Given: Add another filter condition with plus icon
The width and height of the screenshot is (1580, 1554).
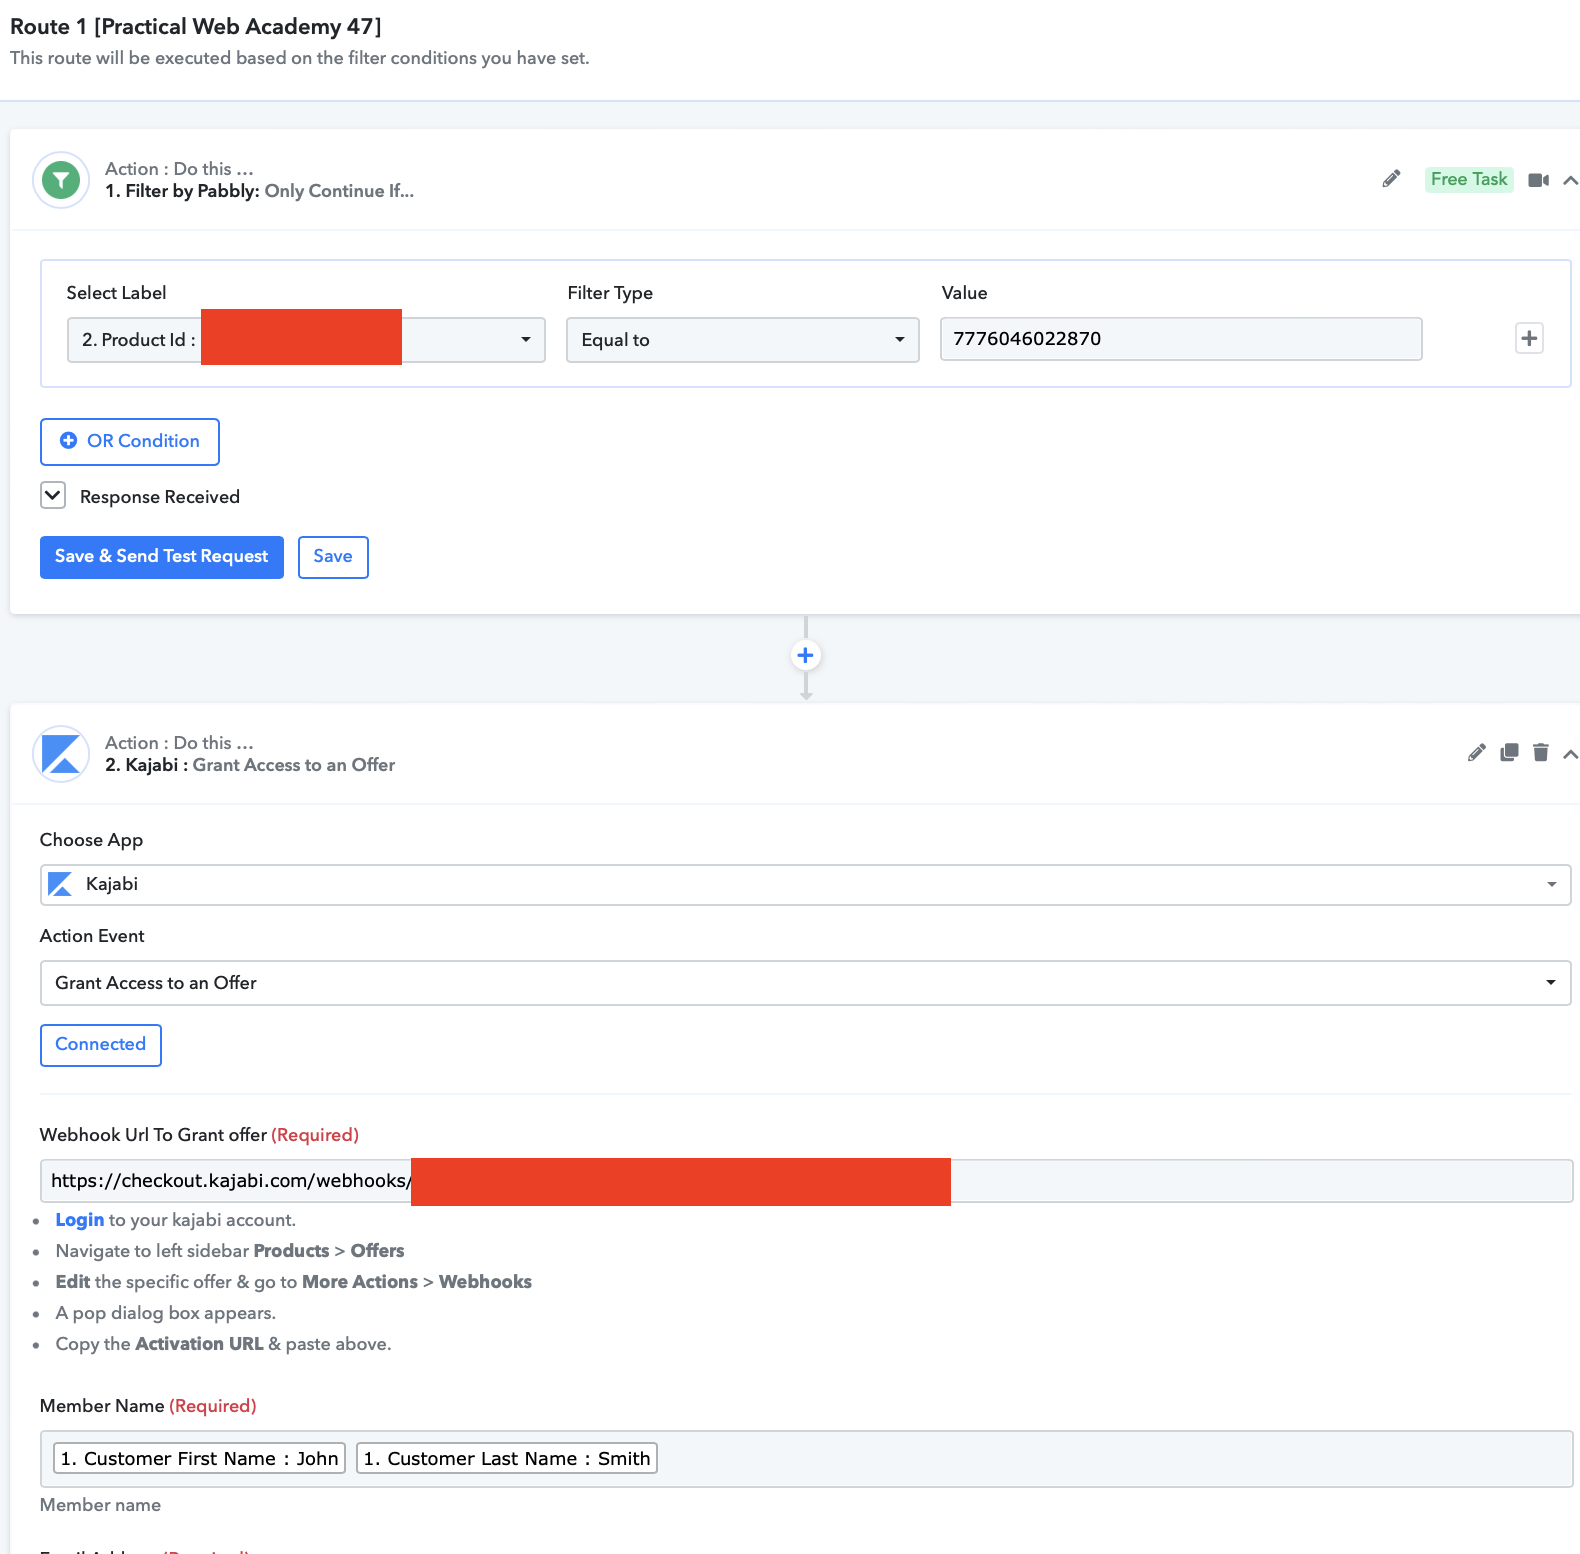Looking at the screenshot, I should coord(1529,338).
